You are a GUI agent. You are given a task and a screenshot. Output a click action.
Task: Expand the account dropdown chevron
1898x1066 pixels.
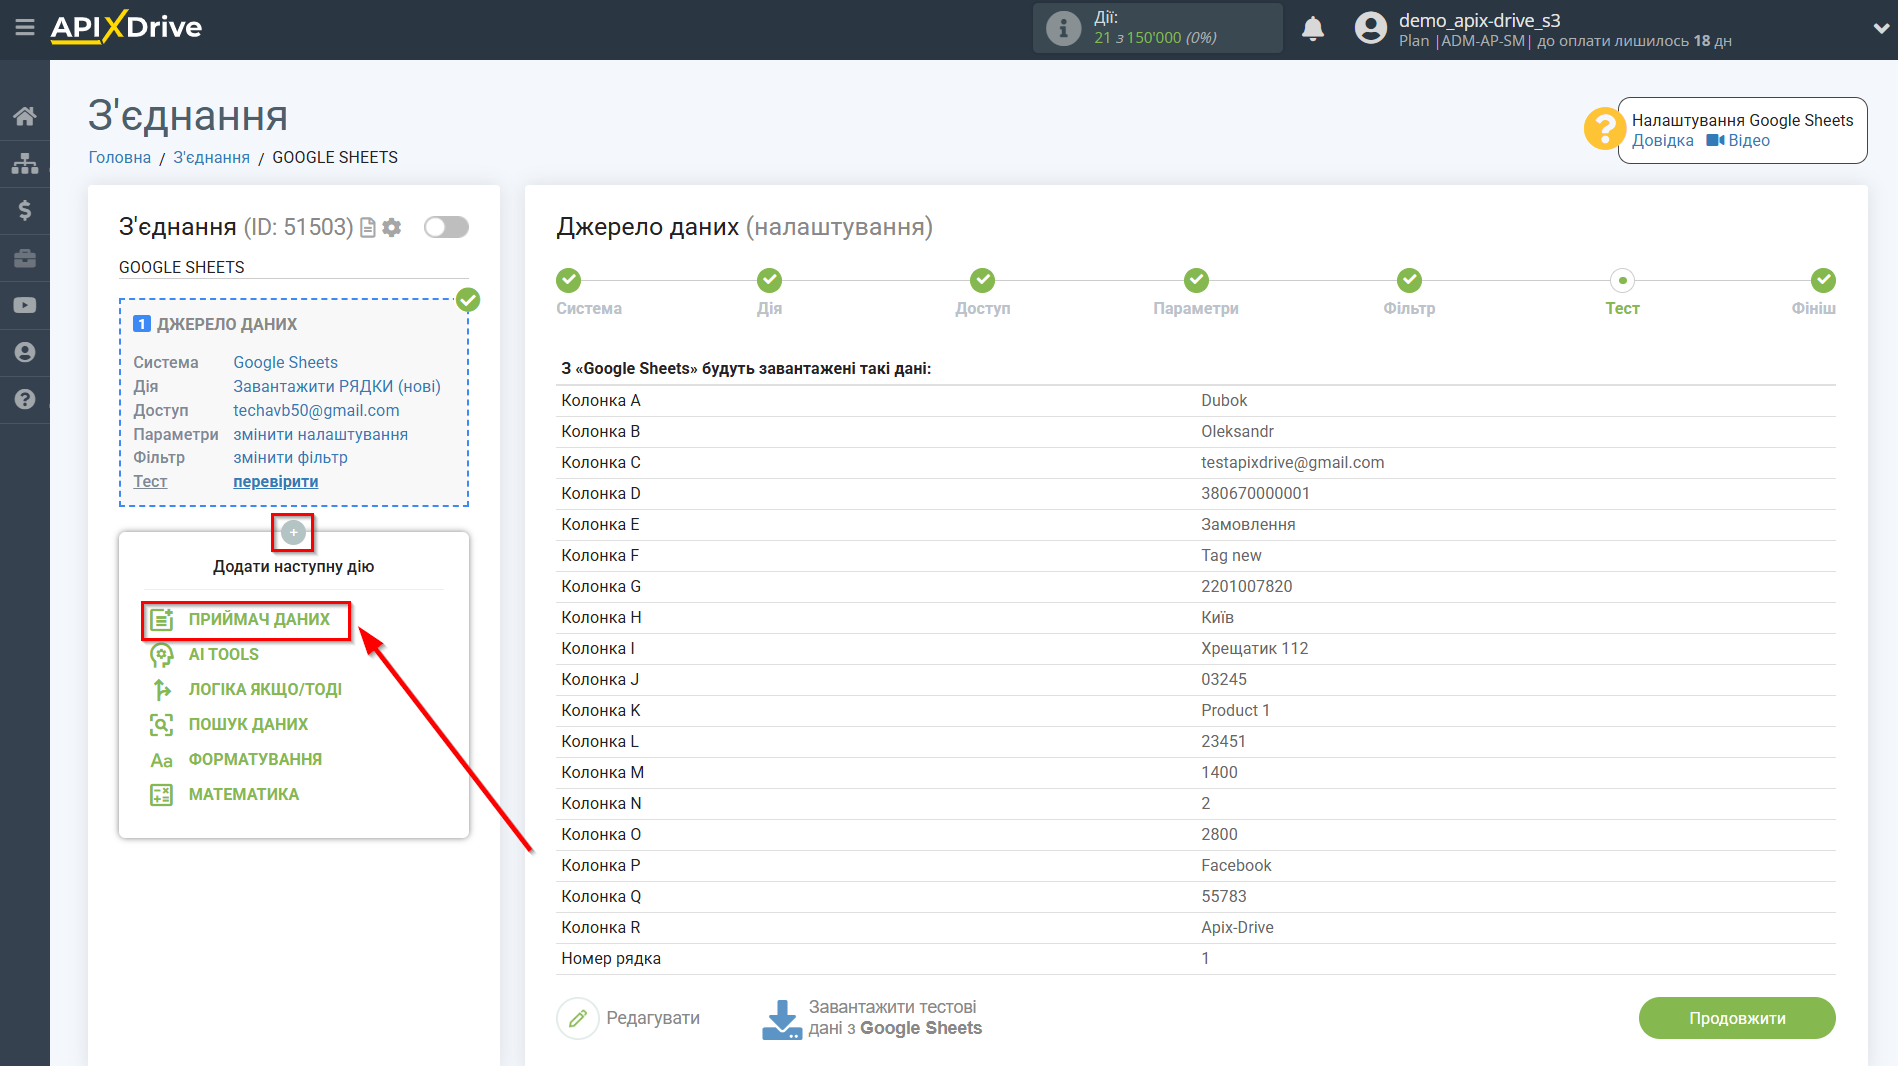pyautogui.click(x=1881, y=28)
